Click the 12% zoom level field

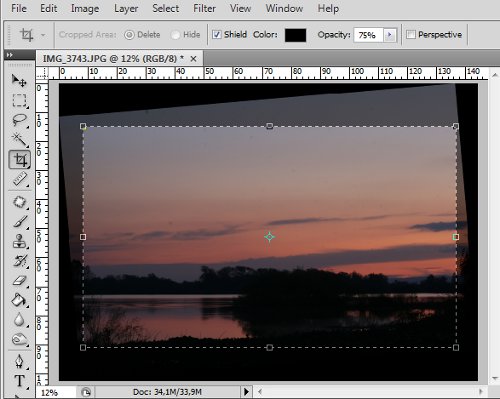click(x=55, y=392)
